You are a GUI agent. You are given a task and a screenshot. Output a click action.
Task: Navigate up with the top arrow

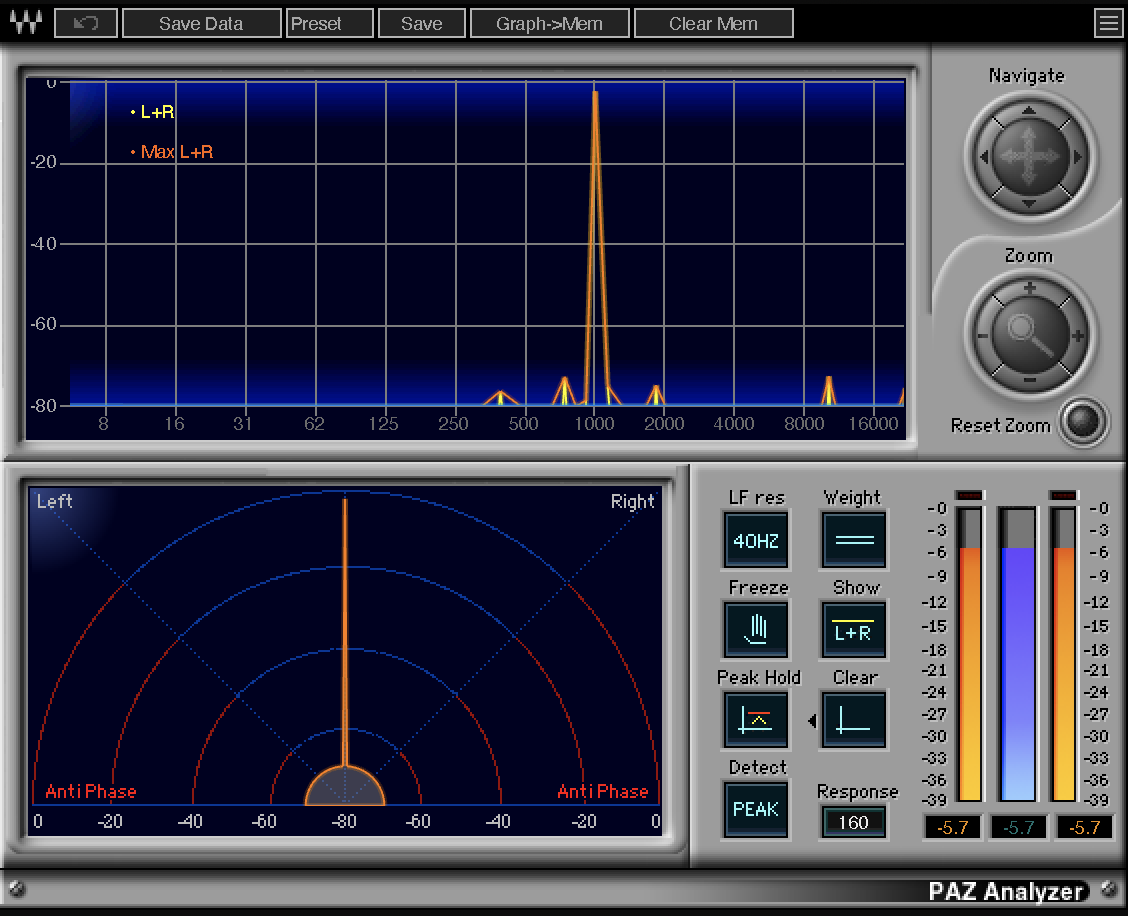pos(1029,110)
